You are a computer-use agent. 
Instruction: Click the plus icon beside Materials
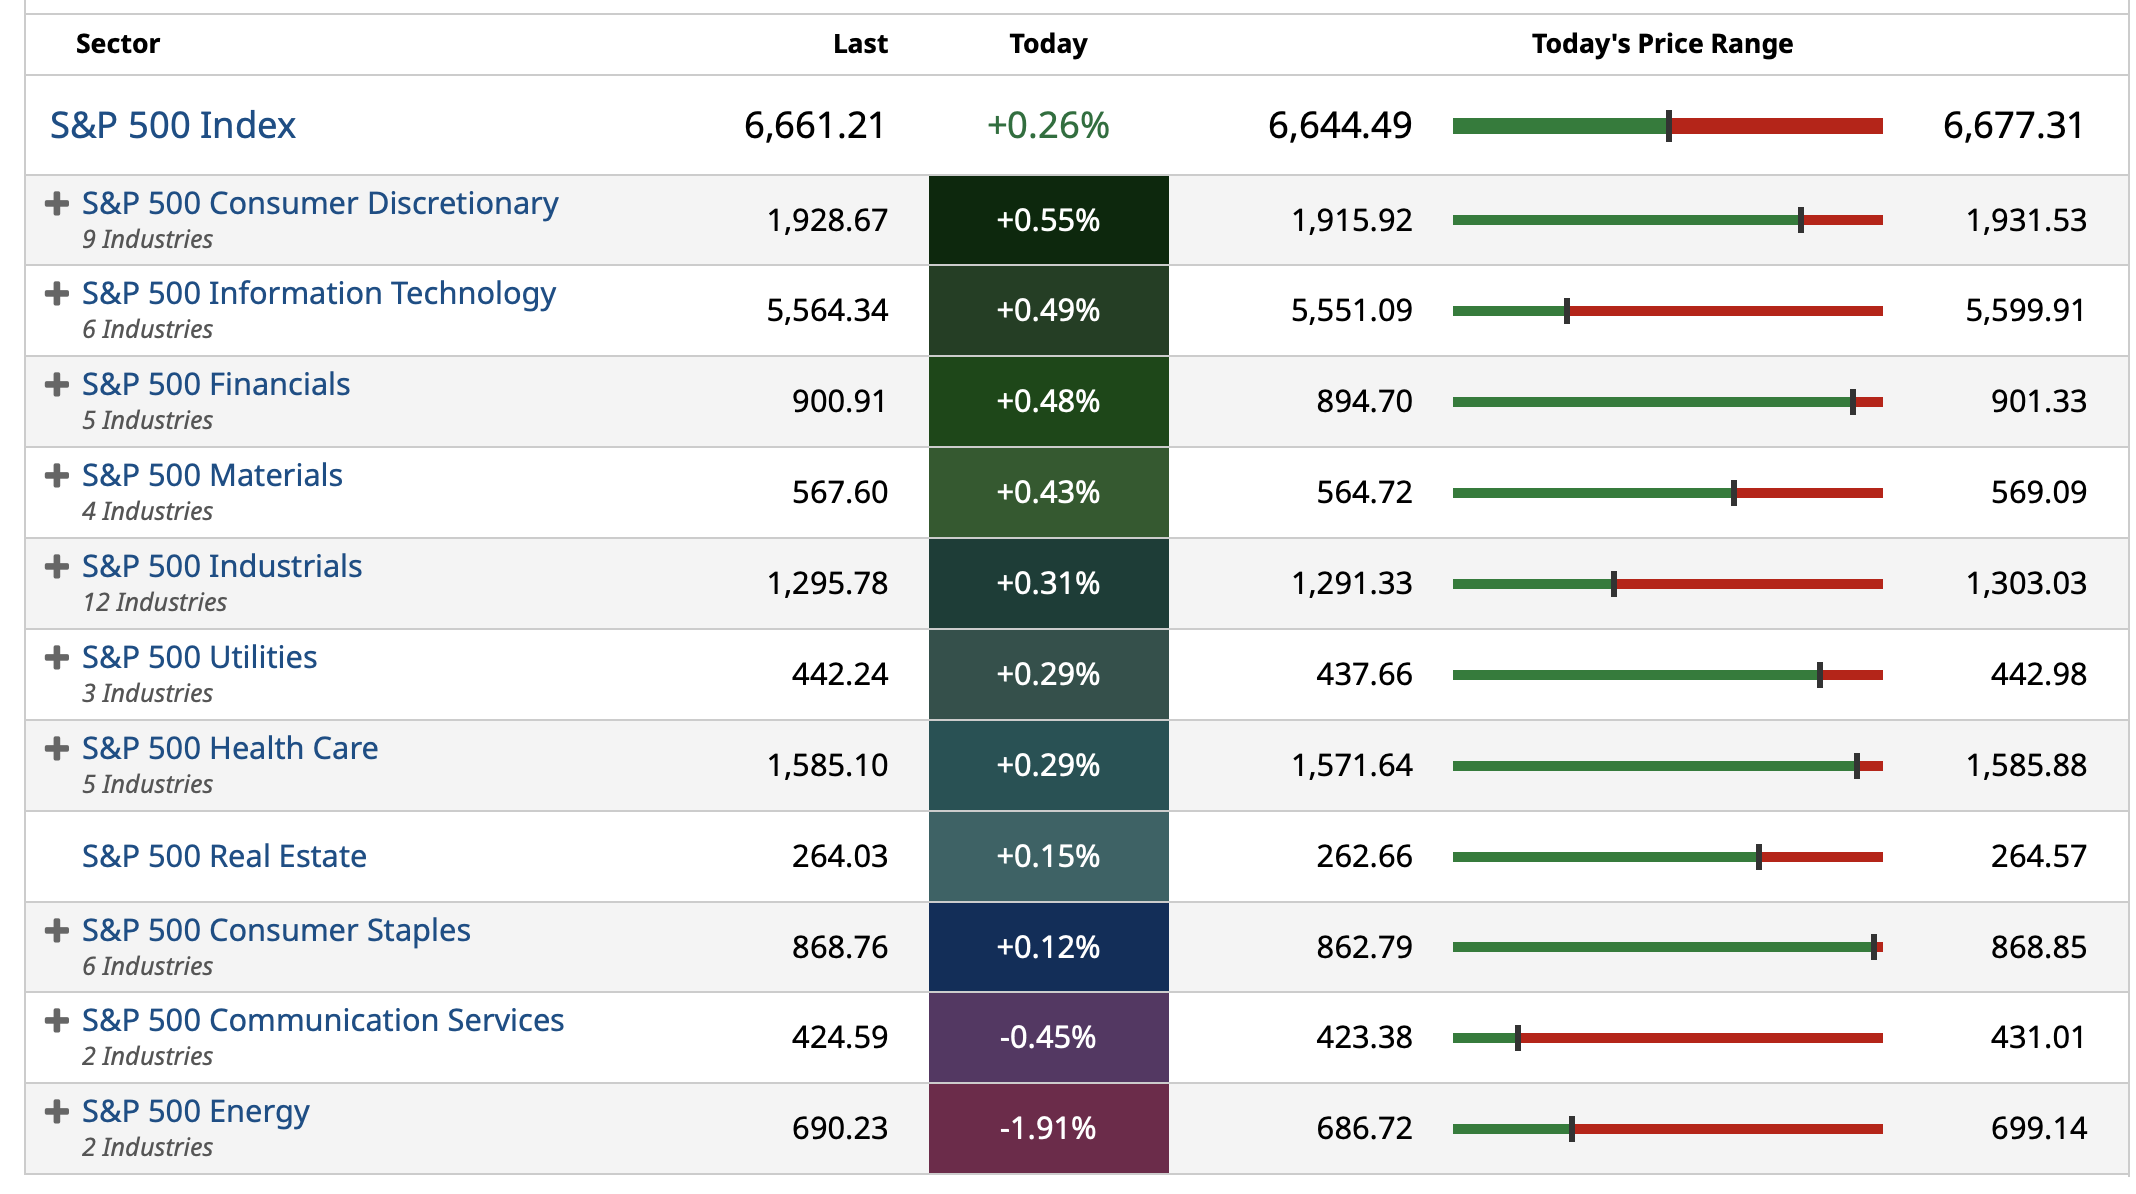tap(57, 476)
